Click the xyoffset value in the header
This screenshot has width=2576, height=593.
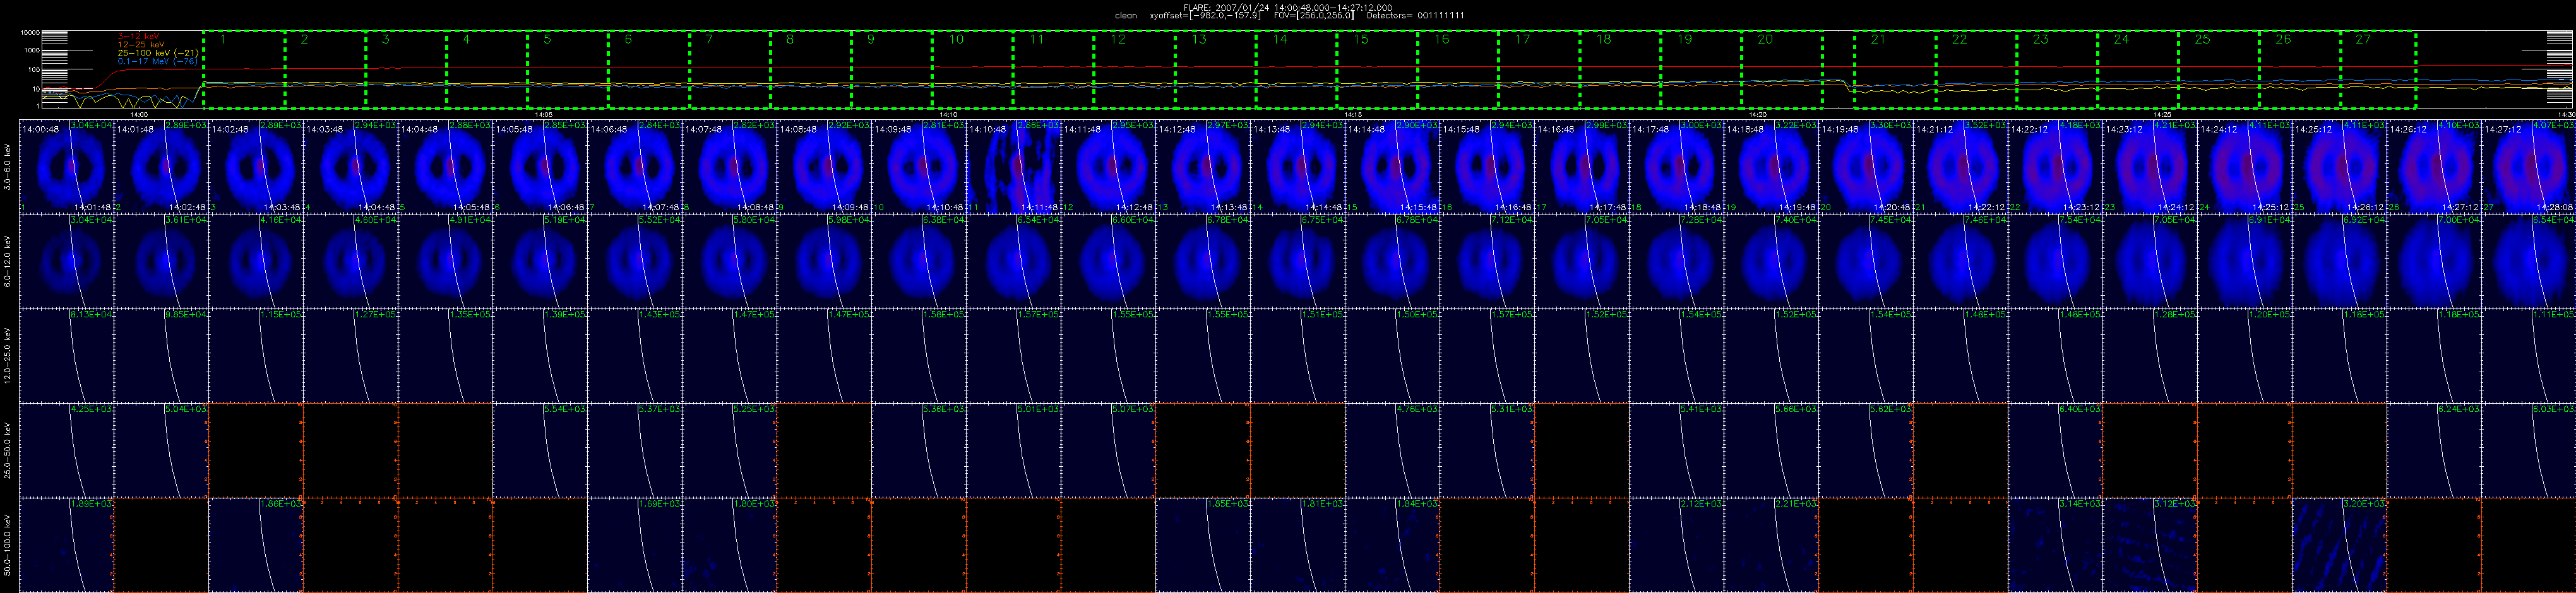[1205, 15]
